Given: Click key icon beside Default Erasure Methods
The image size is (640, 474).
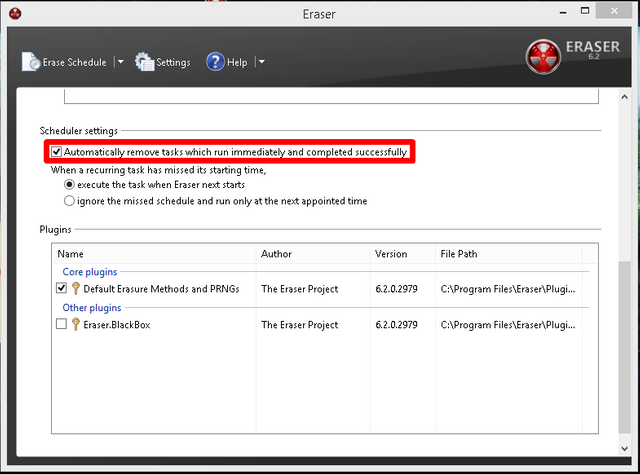Looking at the screenshot, I should point(76,289).
